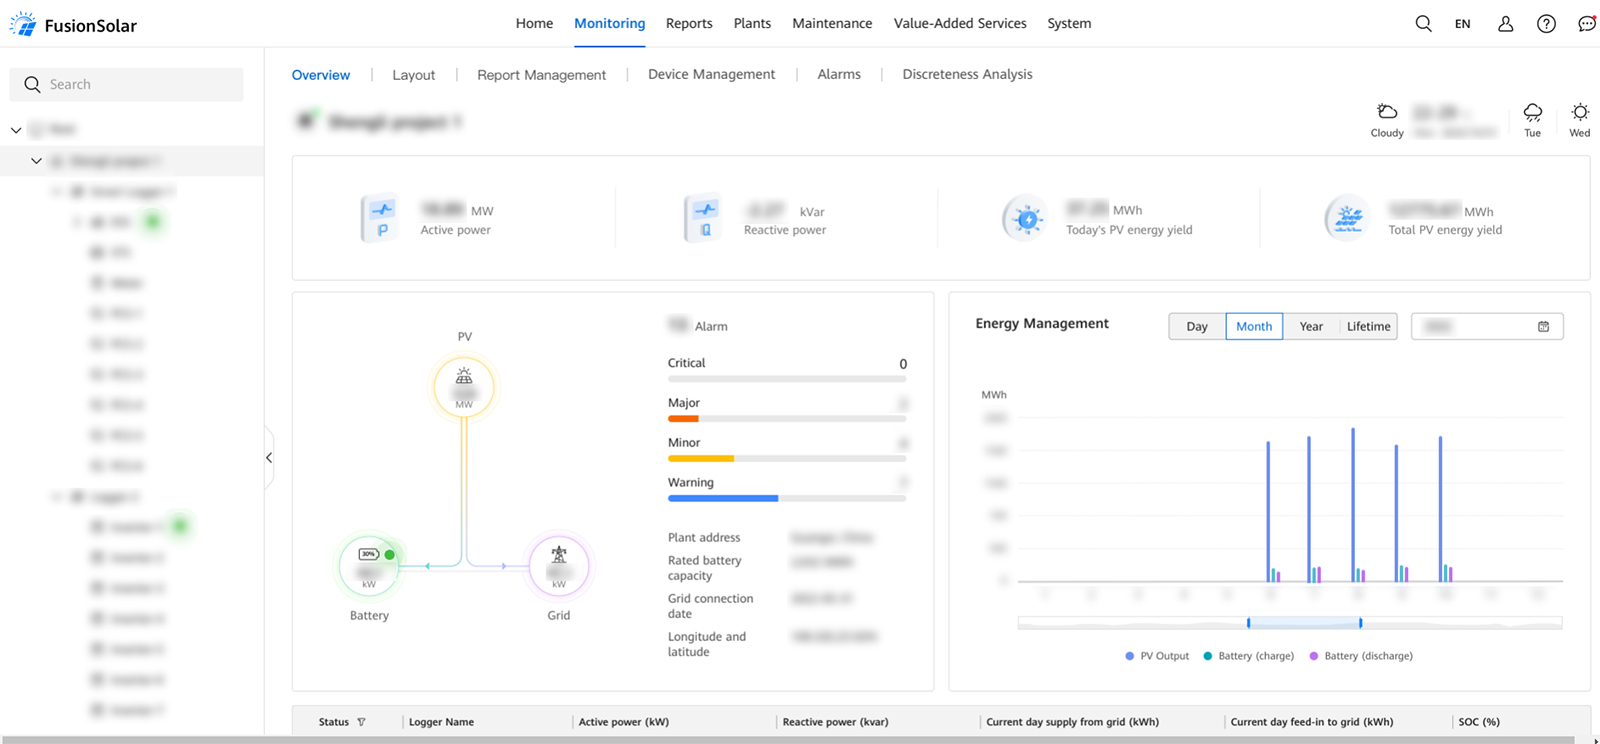
Task: Click the Plant address label
Action: click(704, 538)
